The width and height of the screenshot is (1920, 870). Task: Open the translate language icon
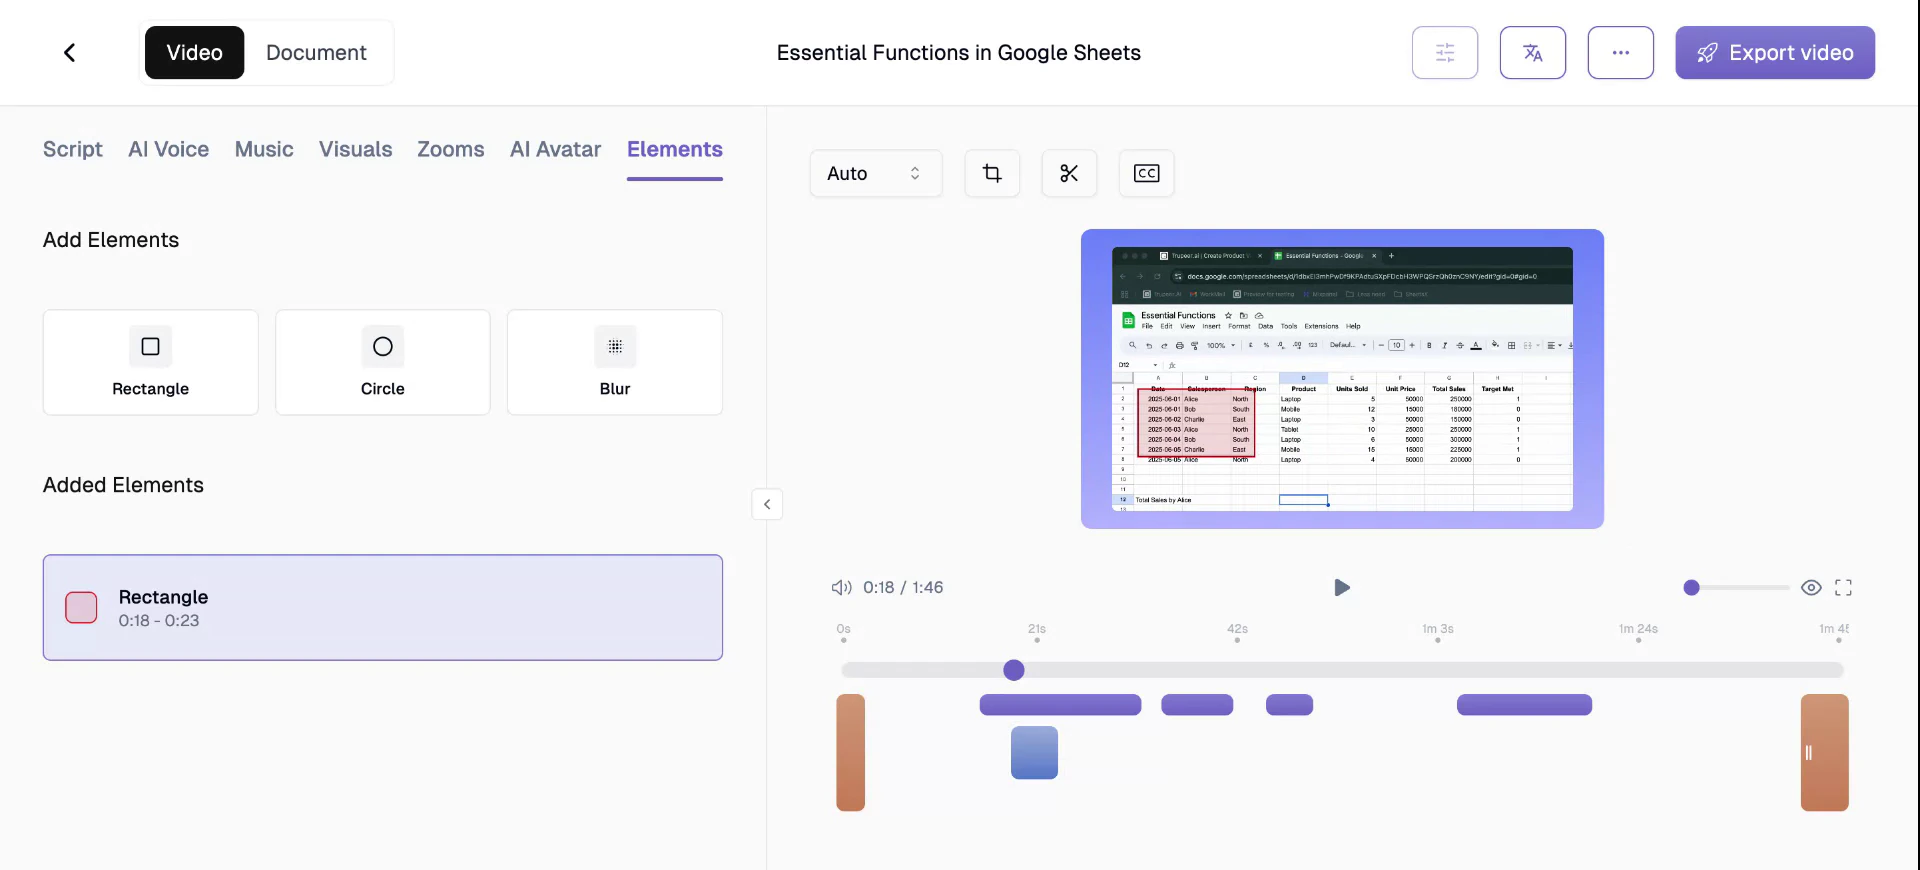pos(1532,52)
